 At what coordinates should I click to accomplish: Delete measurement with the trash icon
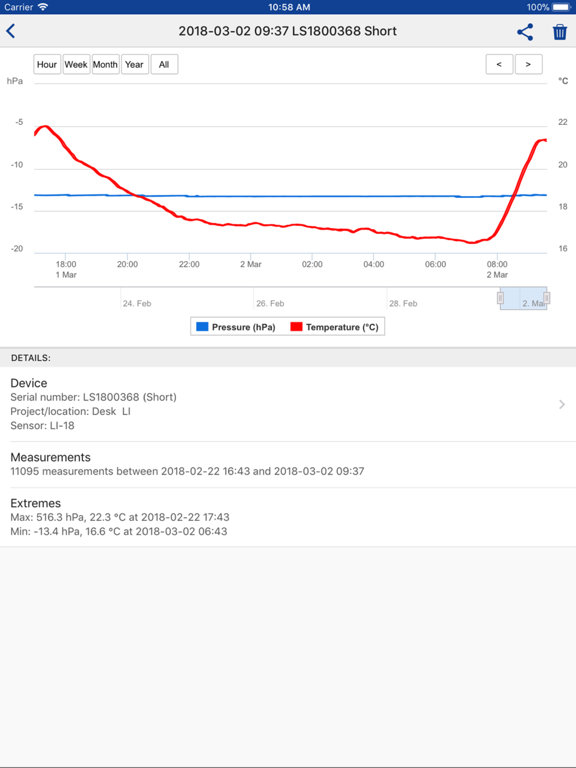560,32
